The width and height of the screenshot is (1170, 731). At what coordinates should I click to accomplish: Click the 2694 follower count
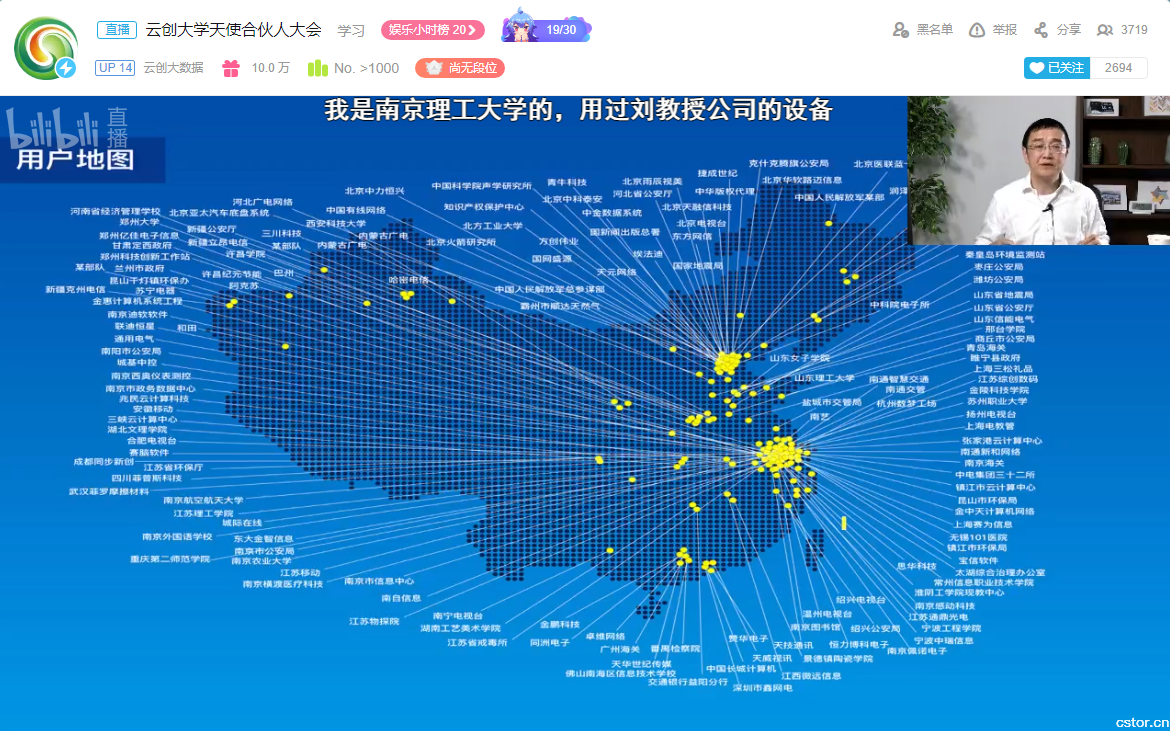(x=1119, y=68)
